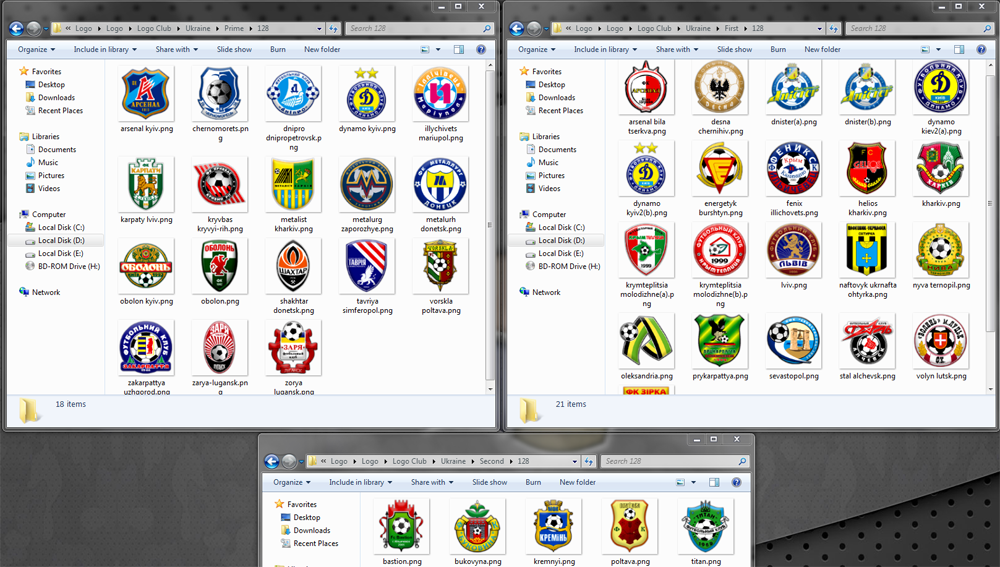1000x567 pixels.
Task: Select desna chernihiv.png logo
Action: (719, 87)
